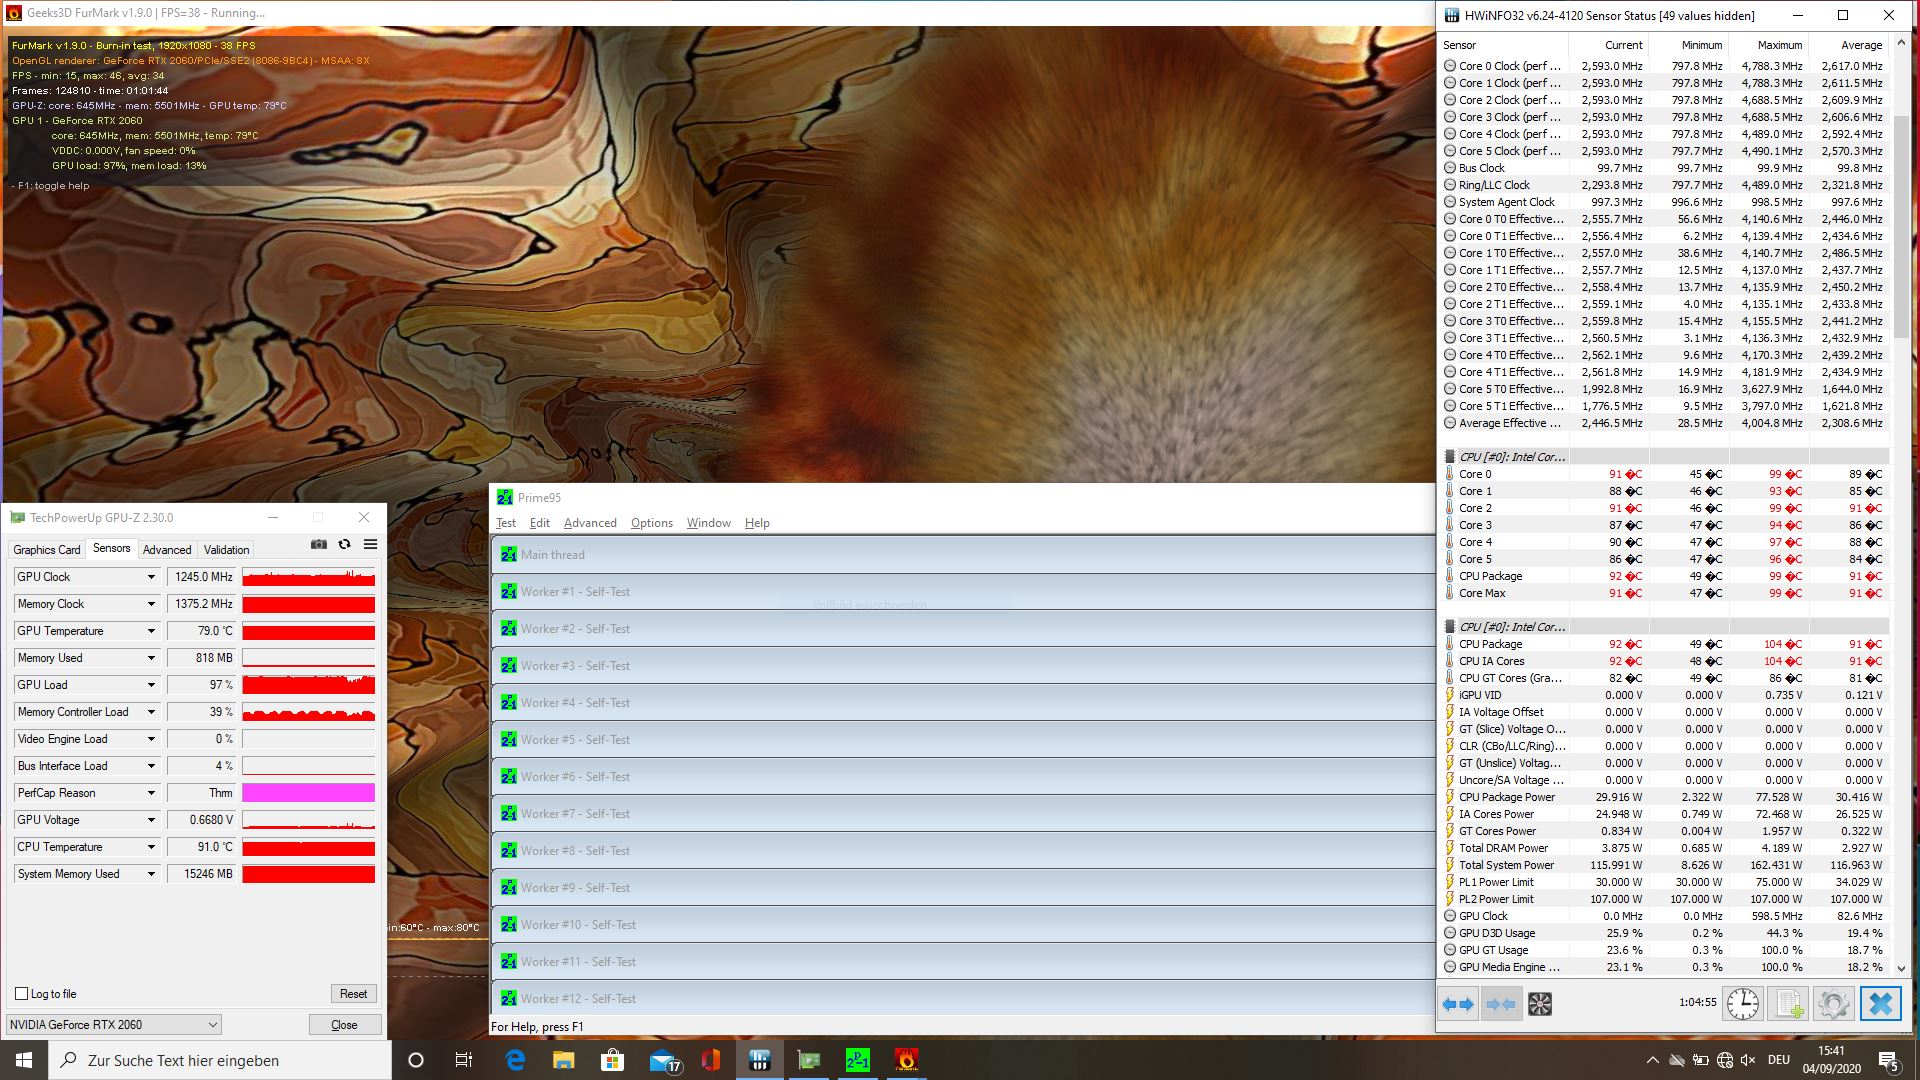
Task: Open HWiNFO fan control icon
Action: (1540, 1004)
